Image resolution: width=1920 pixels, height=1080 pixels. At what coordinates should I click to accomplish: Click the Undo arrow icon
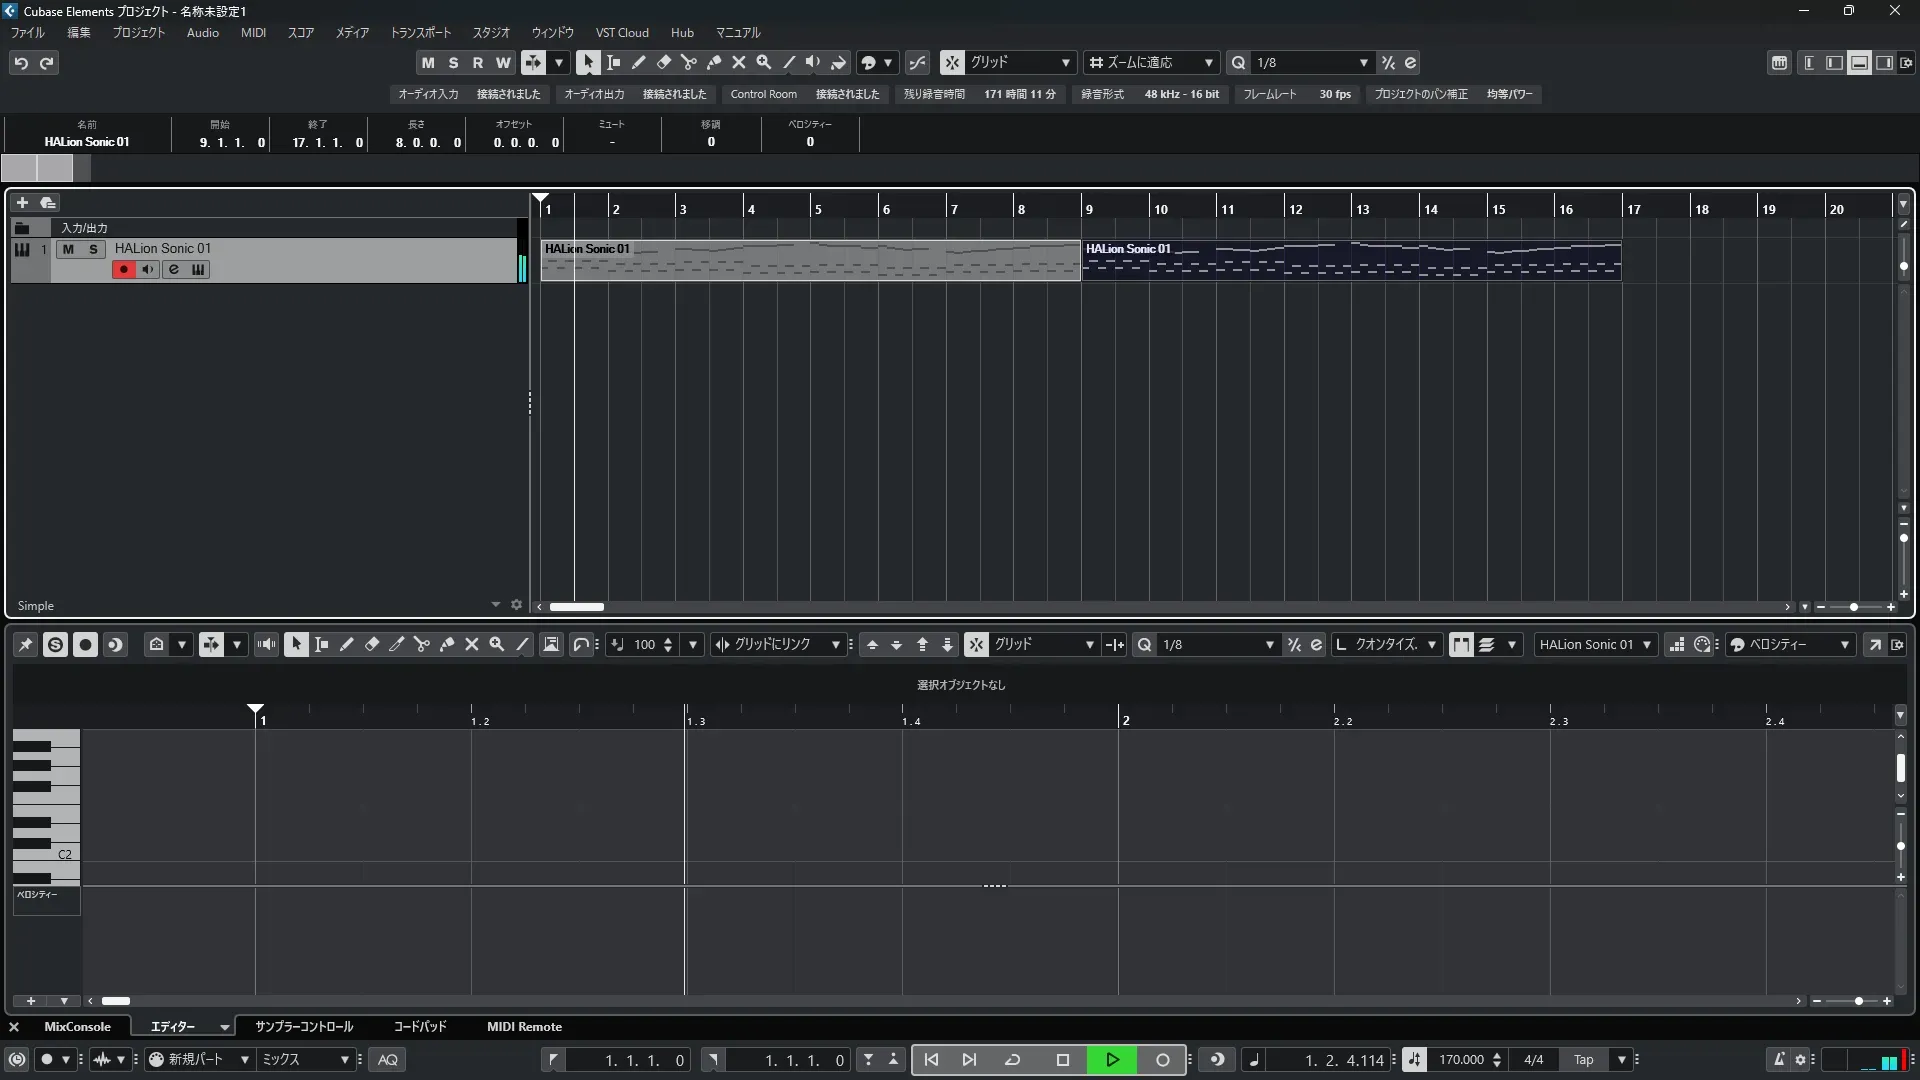[x=21, y=63]
